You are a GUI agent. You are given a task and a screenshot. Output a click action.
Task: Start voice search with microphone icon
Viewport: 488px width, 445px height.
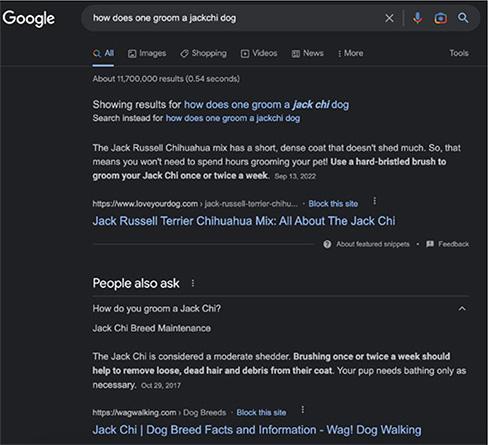point(417,18)
